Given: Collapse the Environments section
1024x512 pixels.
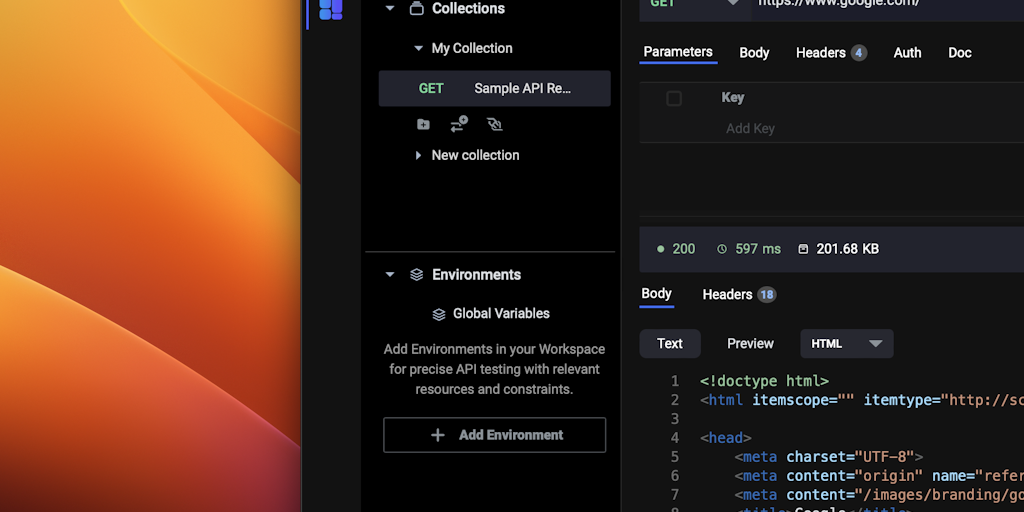Looking at the screenshot, I should 390,275.
